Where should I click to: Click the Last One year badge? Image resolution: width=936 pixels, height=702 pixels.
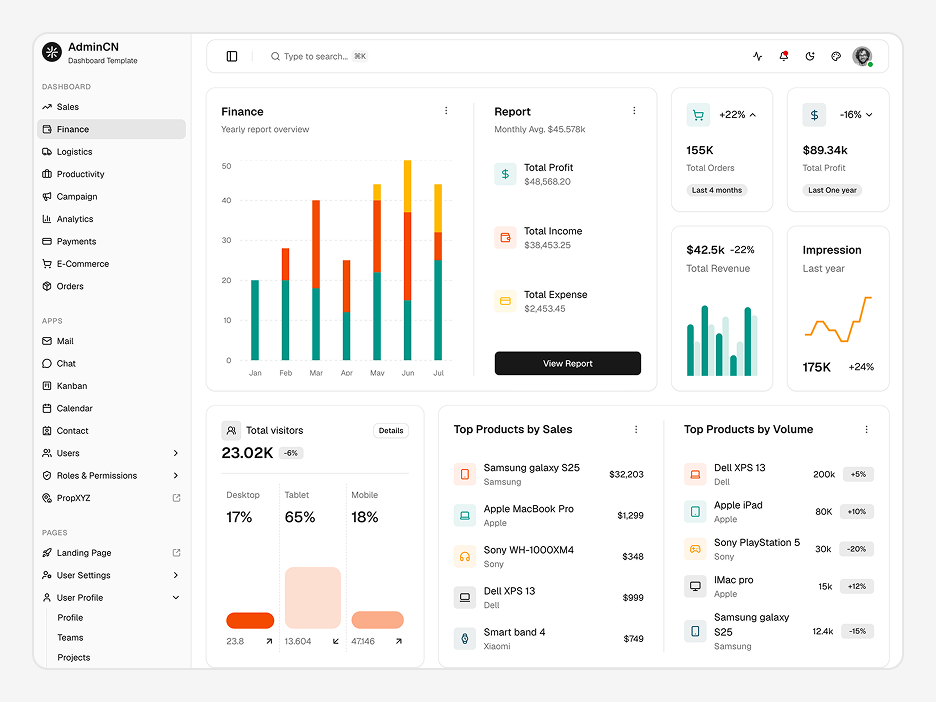[832, 190]
